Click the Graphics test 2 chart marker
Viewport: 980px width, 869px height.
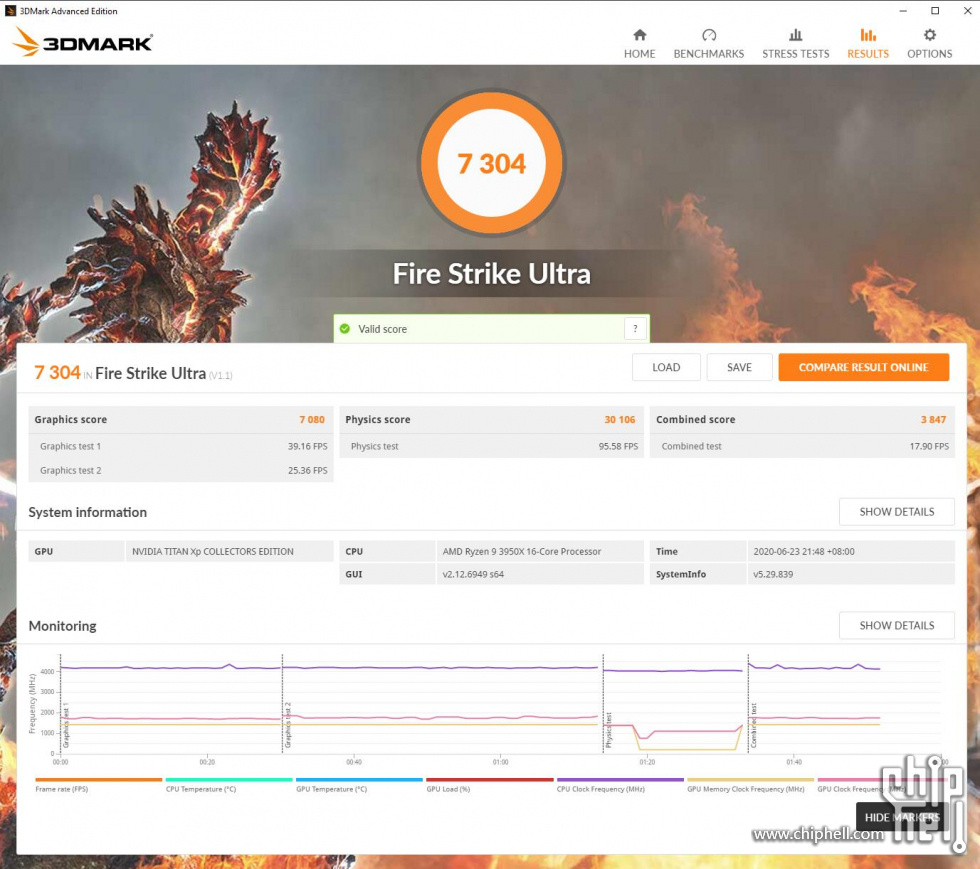288,725
